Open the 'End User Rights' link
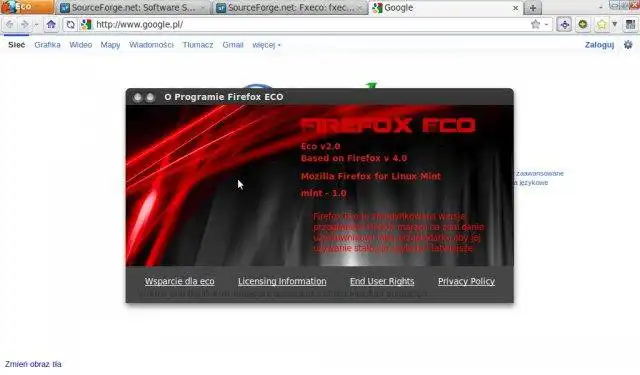Viewport: 640px width, 375px height. pyautogui.click(x=382, y=281)
